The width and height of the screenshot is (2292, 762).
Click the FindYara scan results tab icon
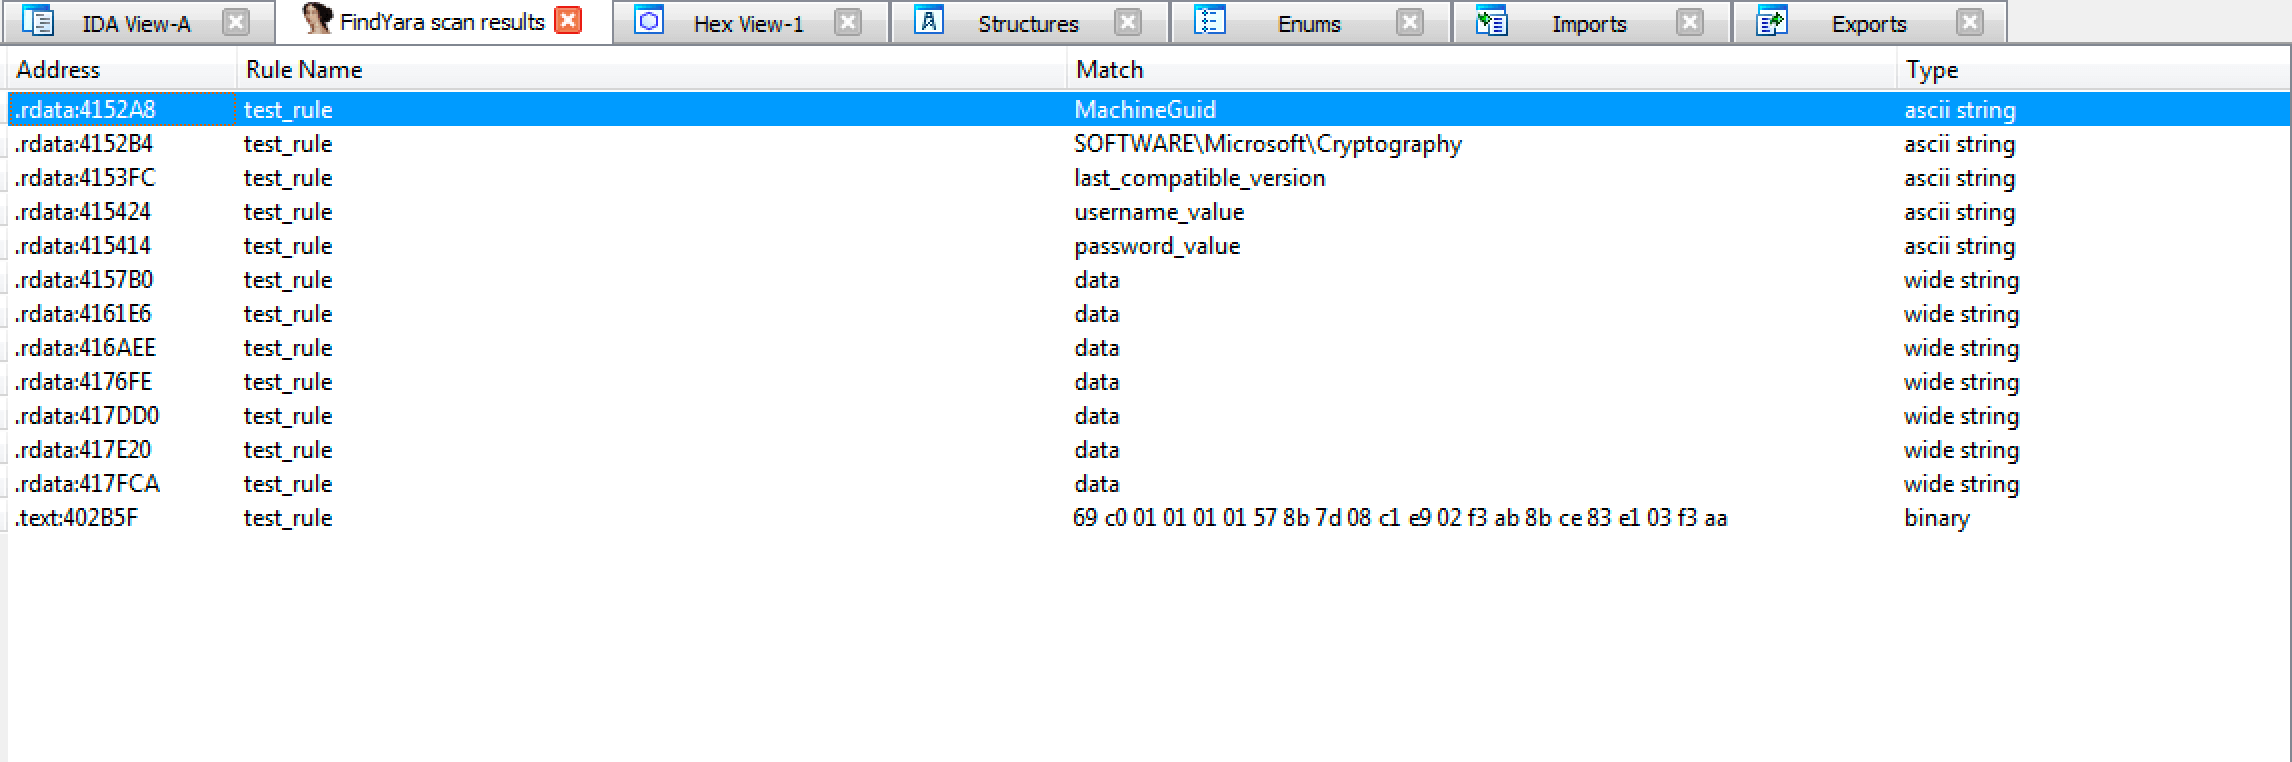tap(317, 20)
